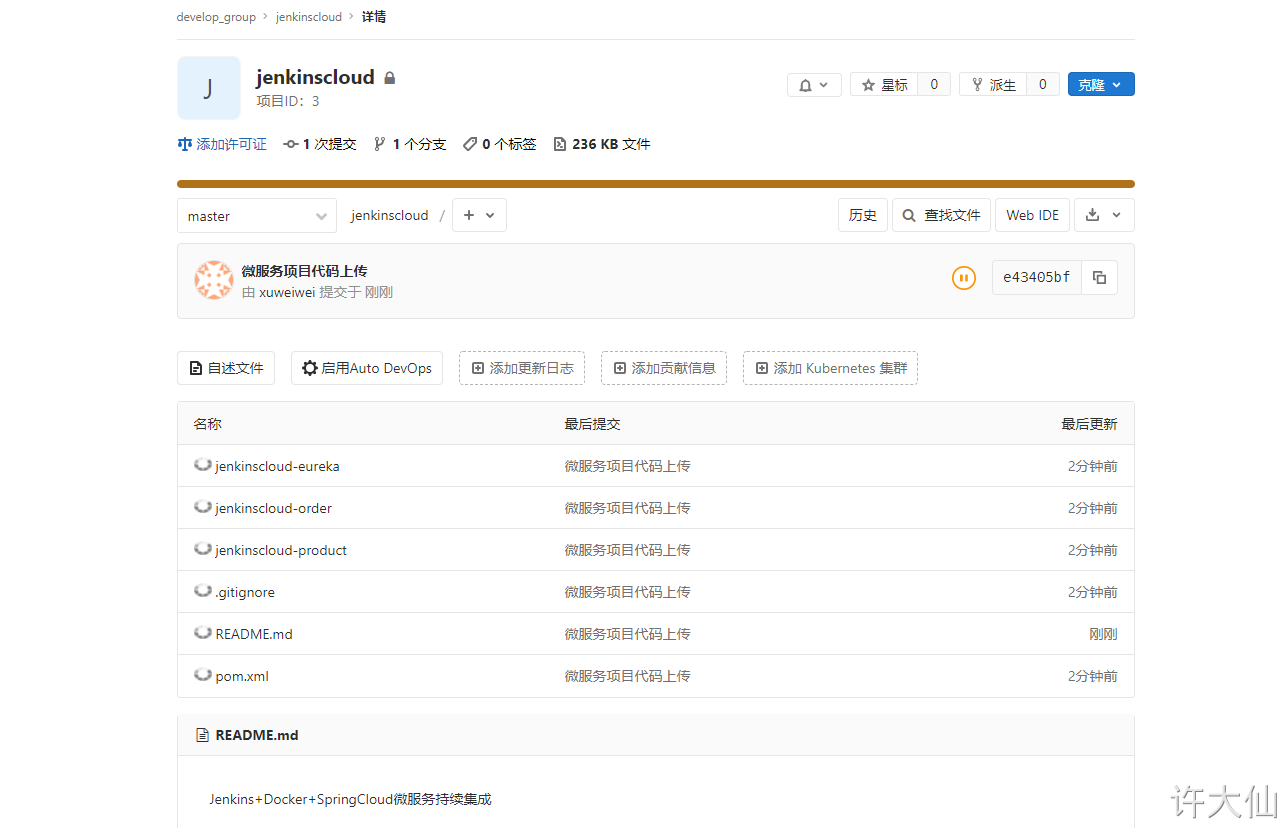Click develop_group in the breadcrumb
This screenshot has width=1286, height=828.
tap(216, 17)
